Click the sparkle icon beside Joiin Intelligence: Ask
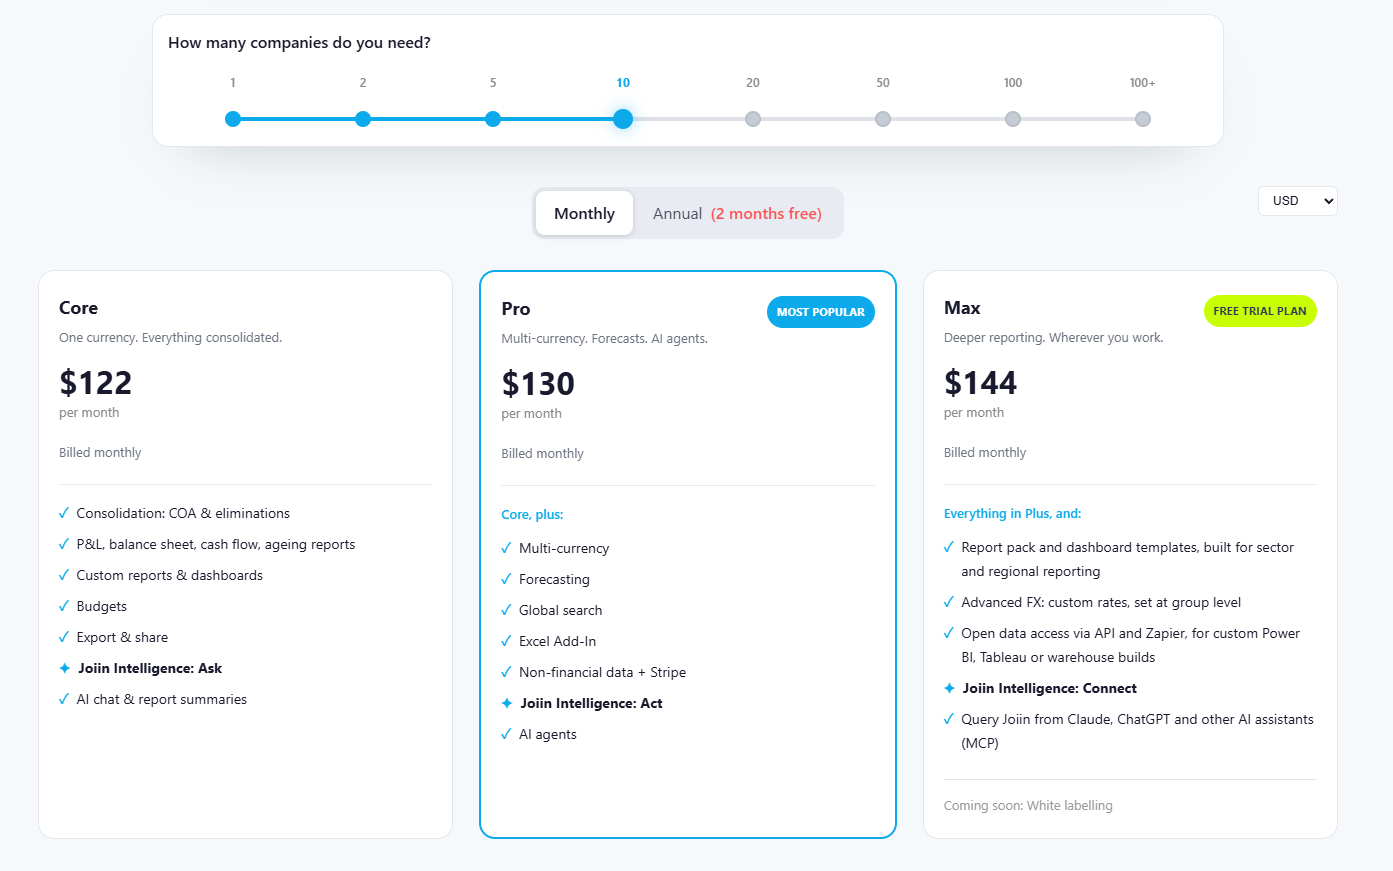The image size is (1393, 871). [x=65, y=668]
